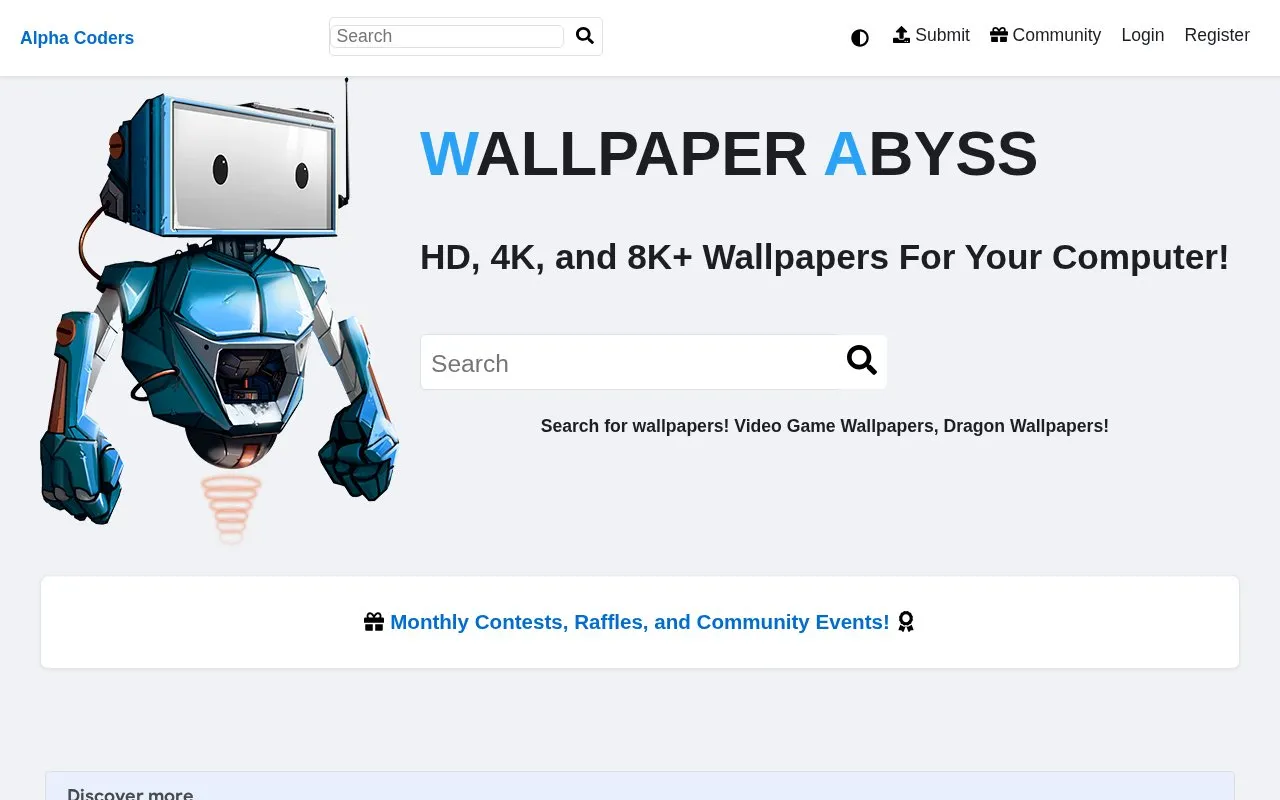Open the Alpha Coders home link

(77, 38)
